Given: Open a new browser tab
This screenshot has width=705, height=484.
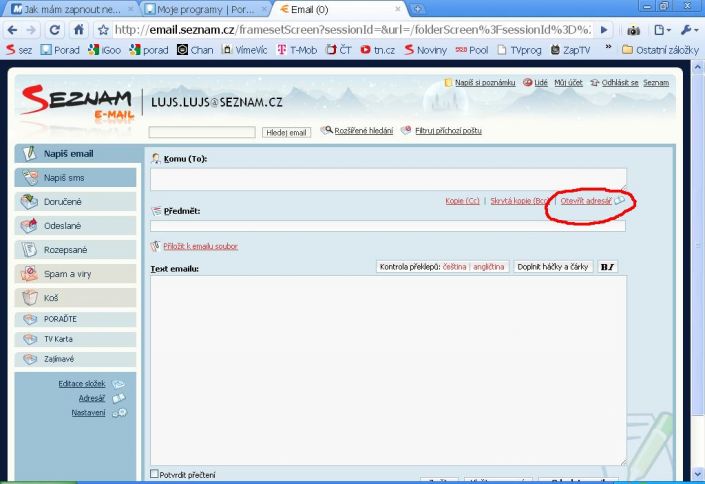Looking at the screenshot, I should click(x=418, y=9).
